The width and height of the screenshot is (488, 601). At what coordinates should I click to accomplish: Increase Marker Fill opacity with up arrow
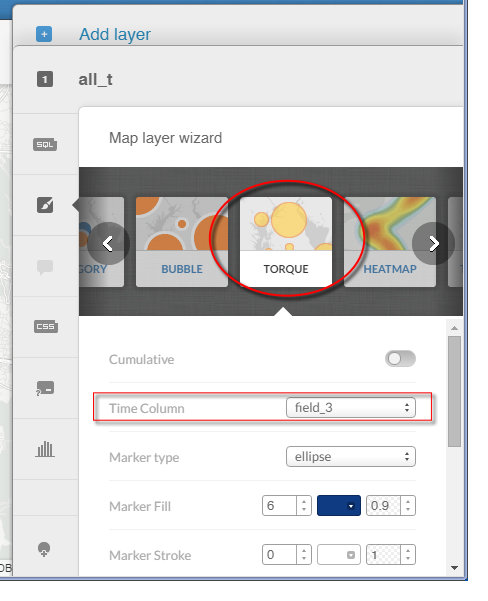pyautogui.click(x=408, y=501)
